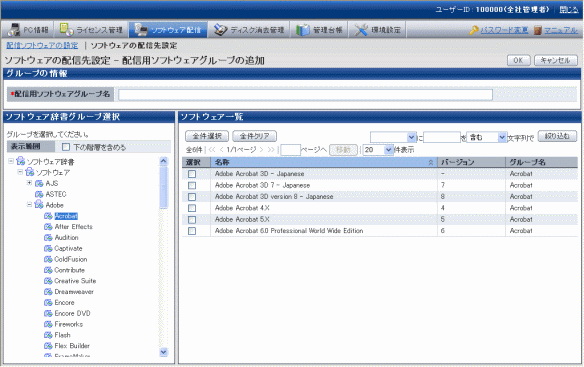Click the password change link

click(x=504, y=30)
